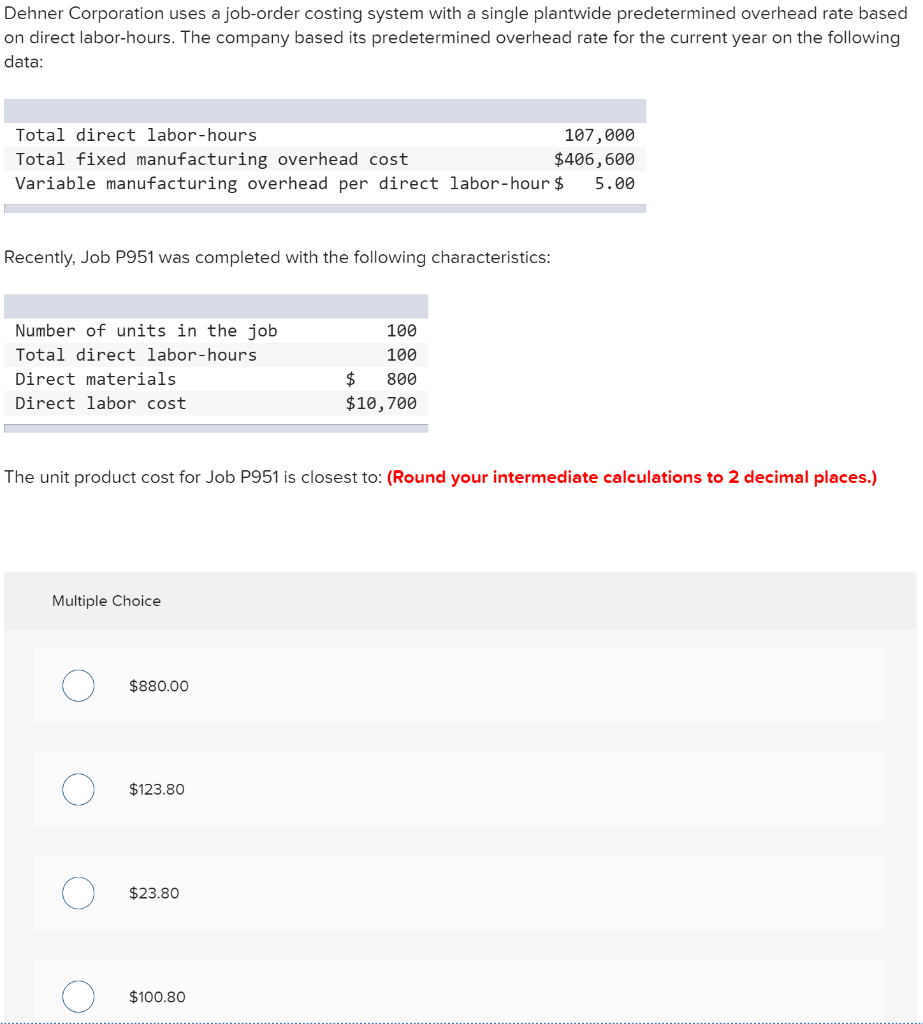Click the $123.80 answer label text
Viewport: 923px width, 1024px height.
pos(157,789)
